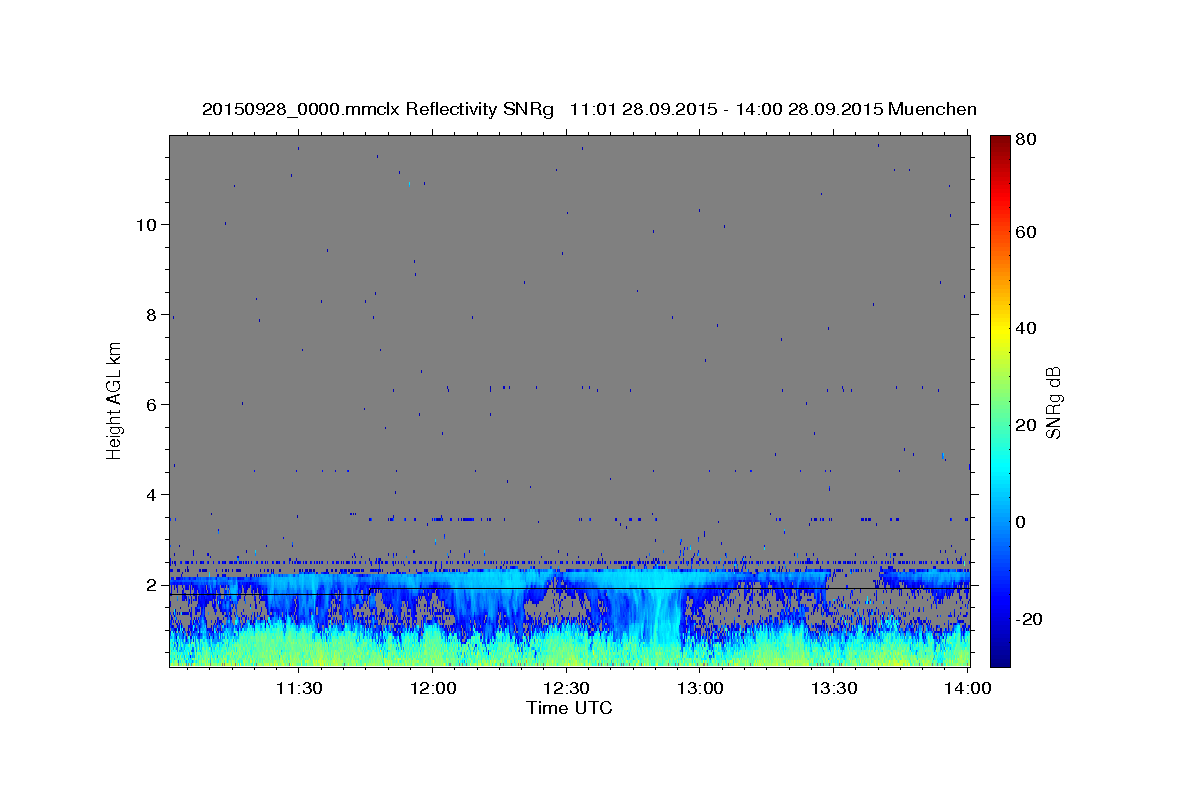
Task: Click the date range '11:01 28.09.2015 - 14:00 28.09.2015'
Action: (x=726, y=109)
